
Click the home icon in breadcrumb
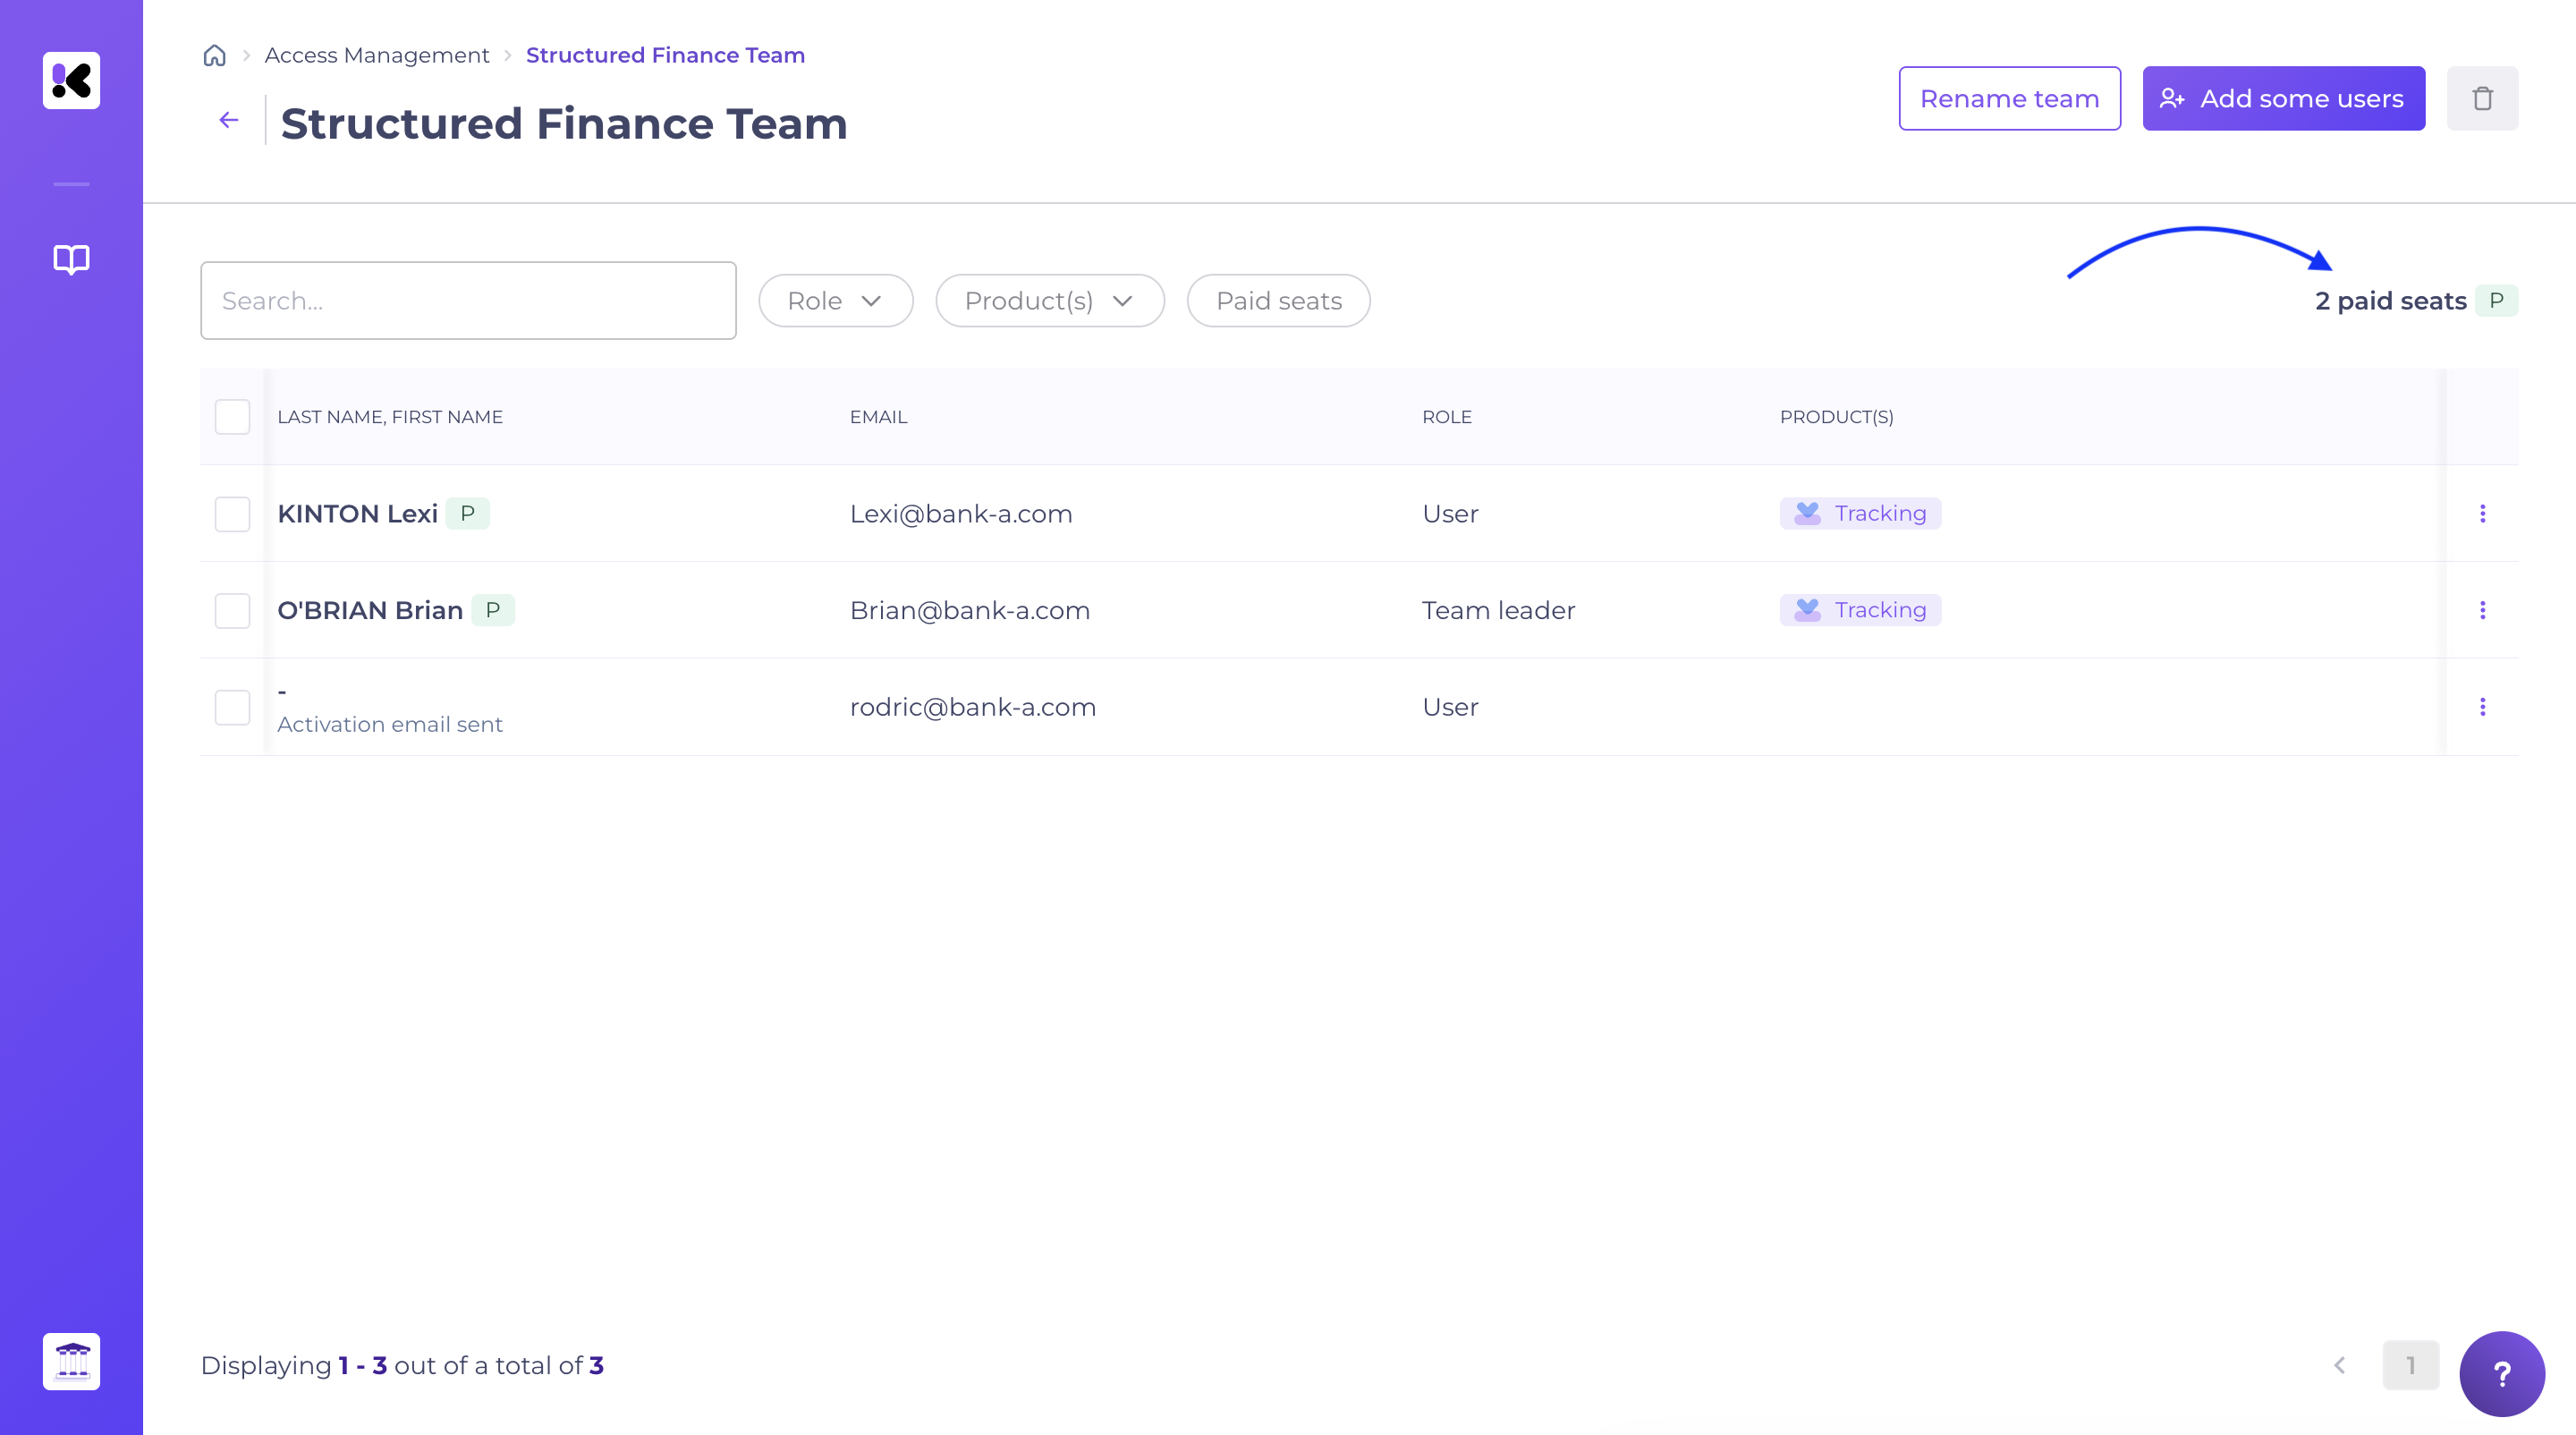coord(214,55)
